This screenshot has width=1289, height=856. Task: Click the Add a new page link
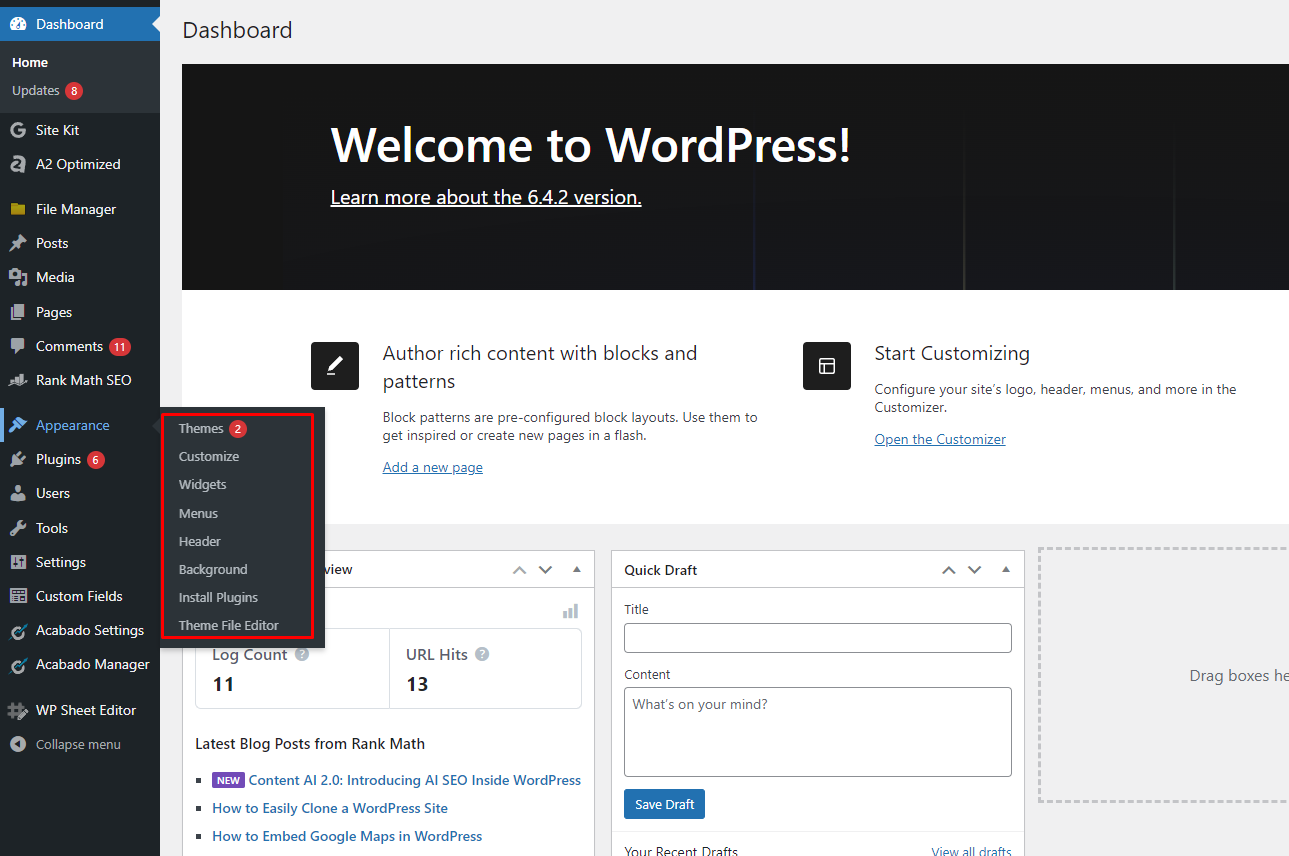(433, 467)
